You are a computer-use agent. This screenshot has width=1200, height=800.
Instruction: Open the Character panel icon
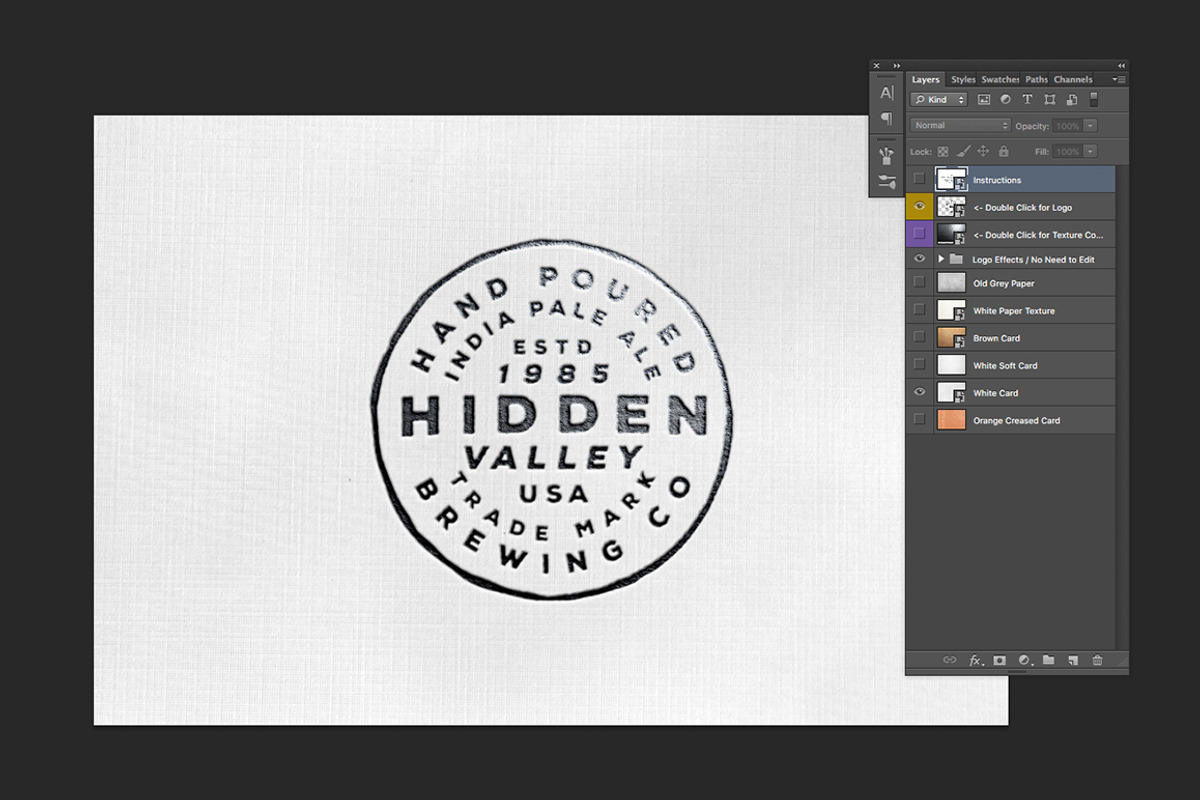(x=886, y=93)
